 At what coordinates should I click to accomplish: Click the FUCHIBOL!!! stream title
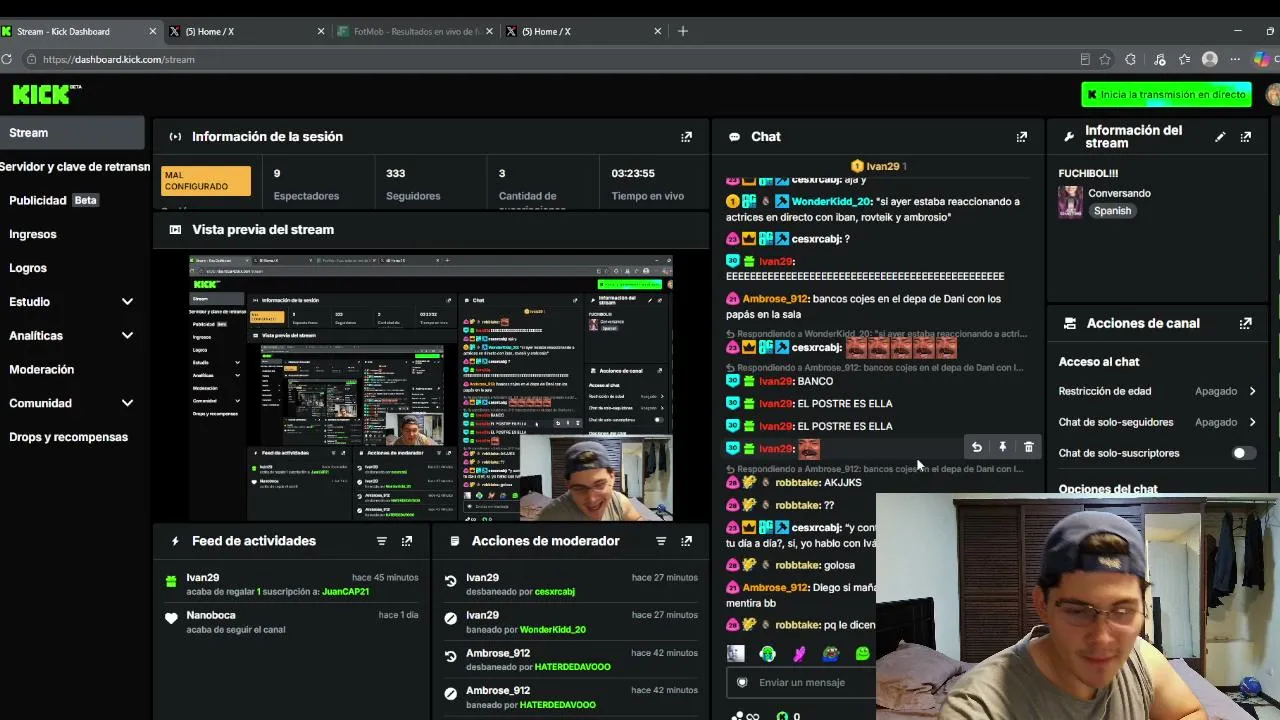pos(1088,174)
